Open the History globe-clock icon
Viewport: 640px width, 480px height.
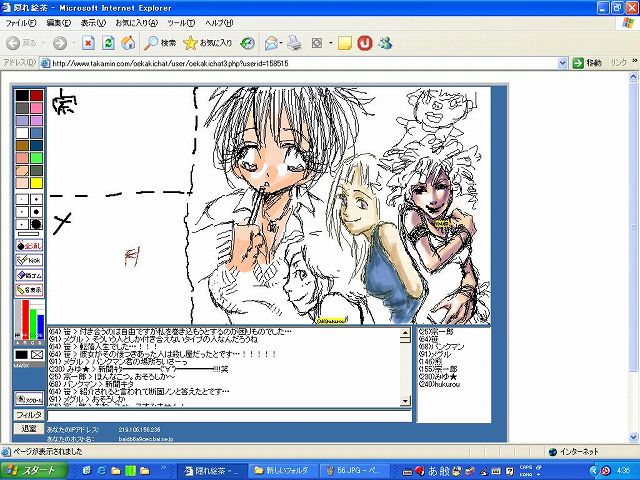247,43
